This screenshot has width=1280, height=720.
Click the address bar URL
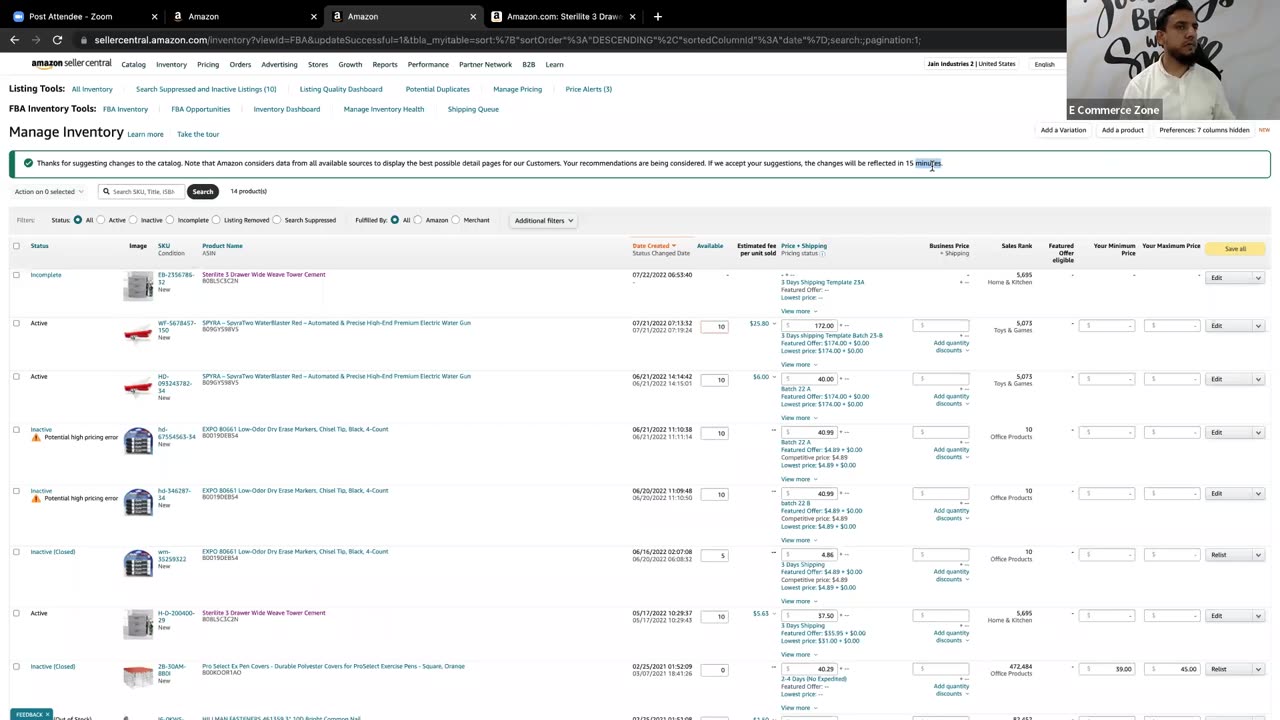[507, 40]
